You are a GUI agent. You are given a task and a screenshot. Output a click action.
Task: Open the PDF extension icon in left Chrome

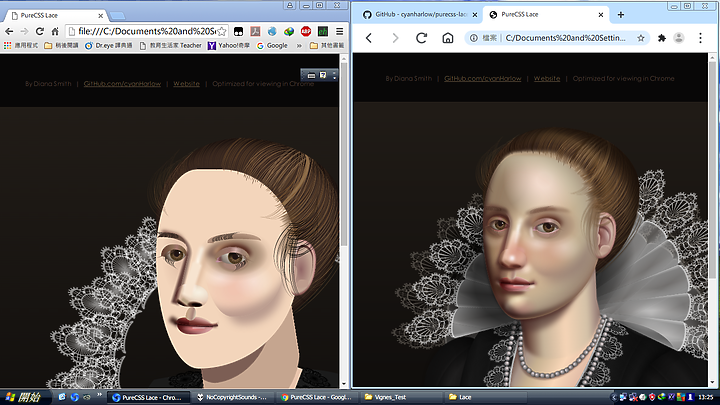click(255, 31)
